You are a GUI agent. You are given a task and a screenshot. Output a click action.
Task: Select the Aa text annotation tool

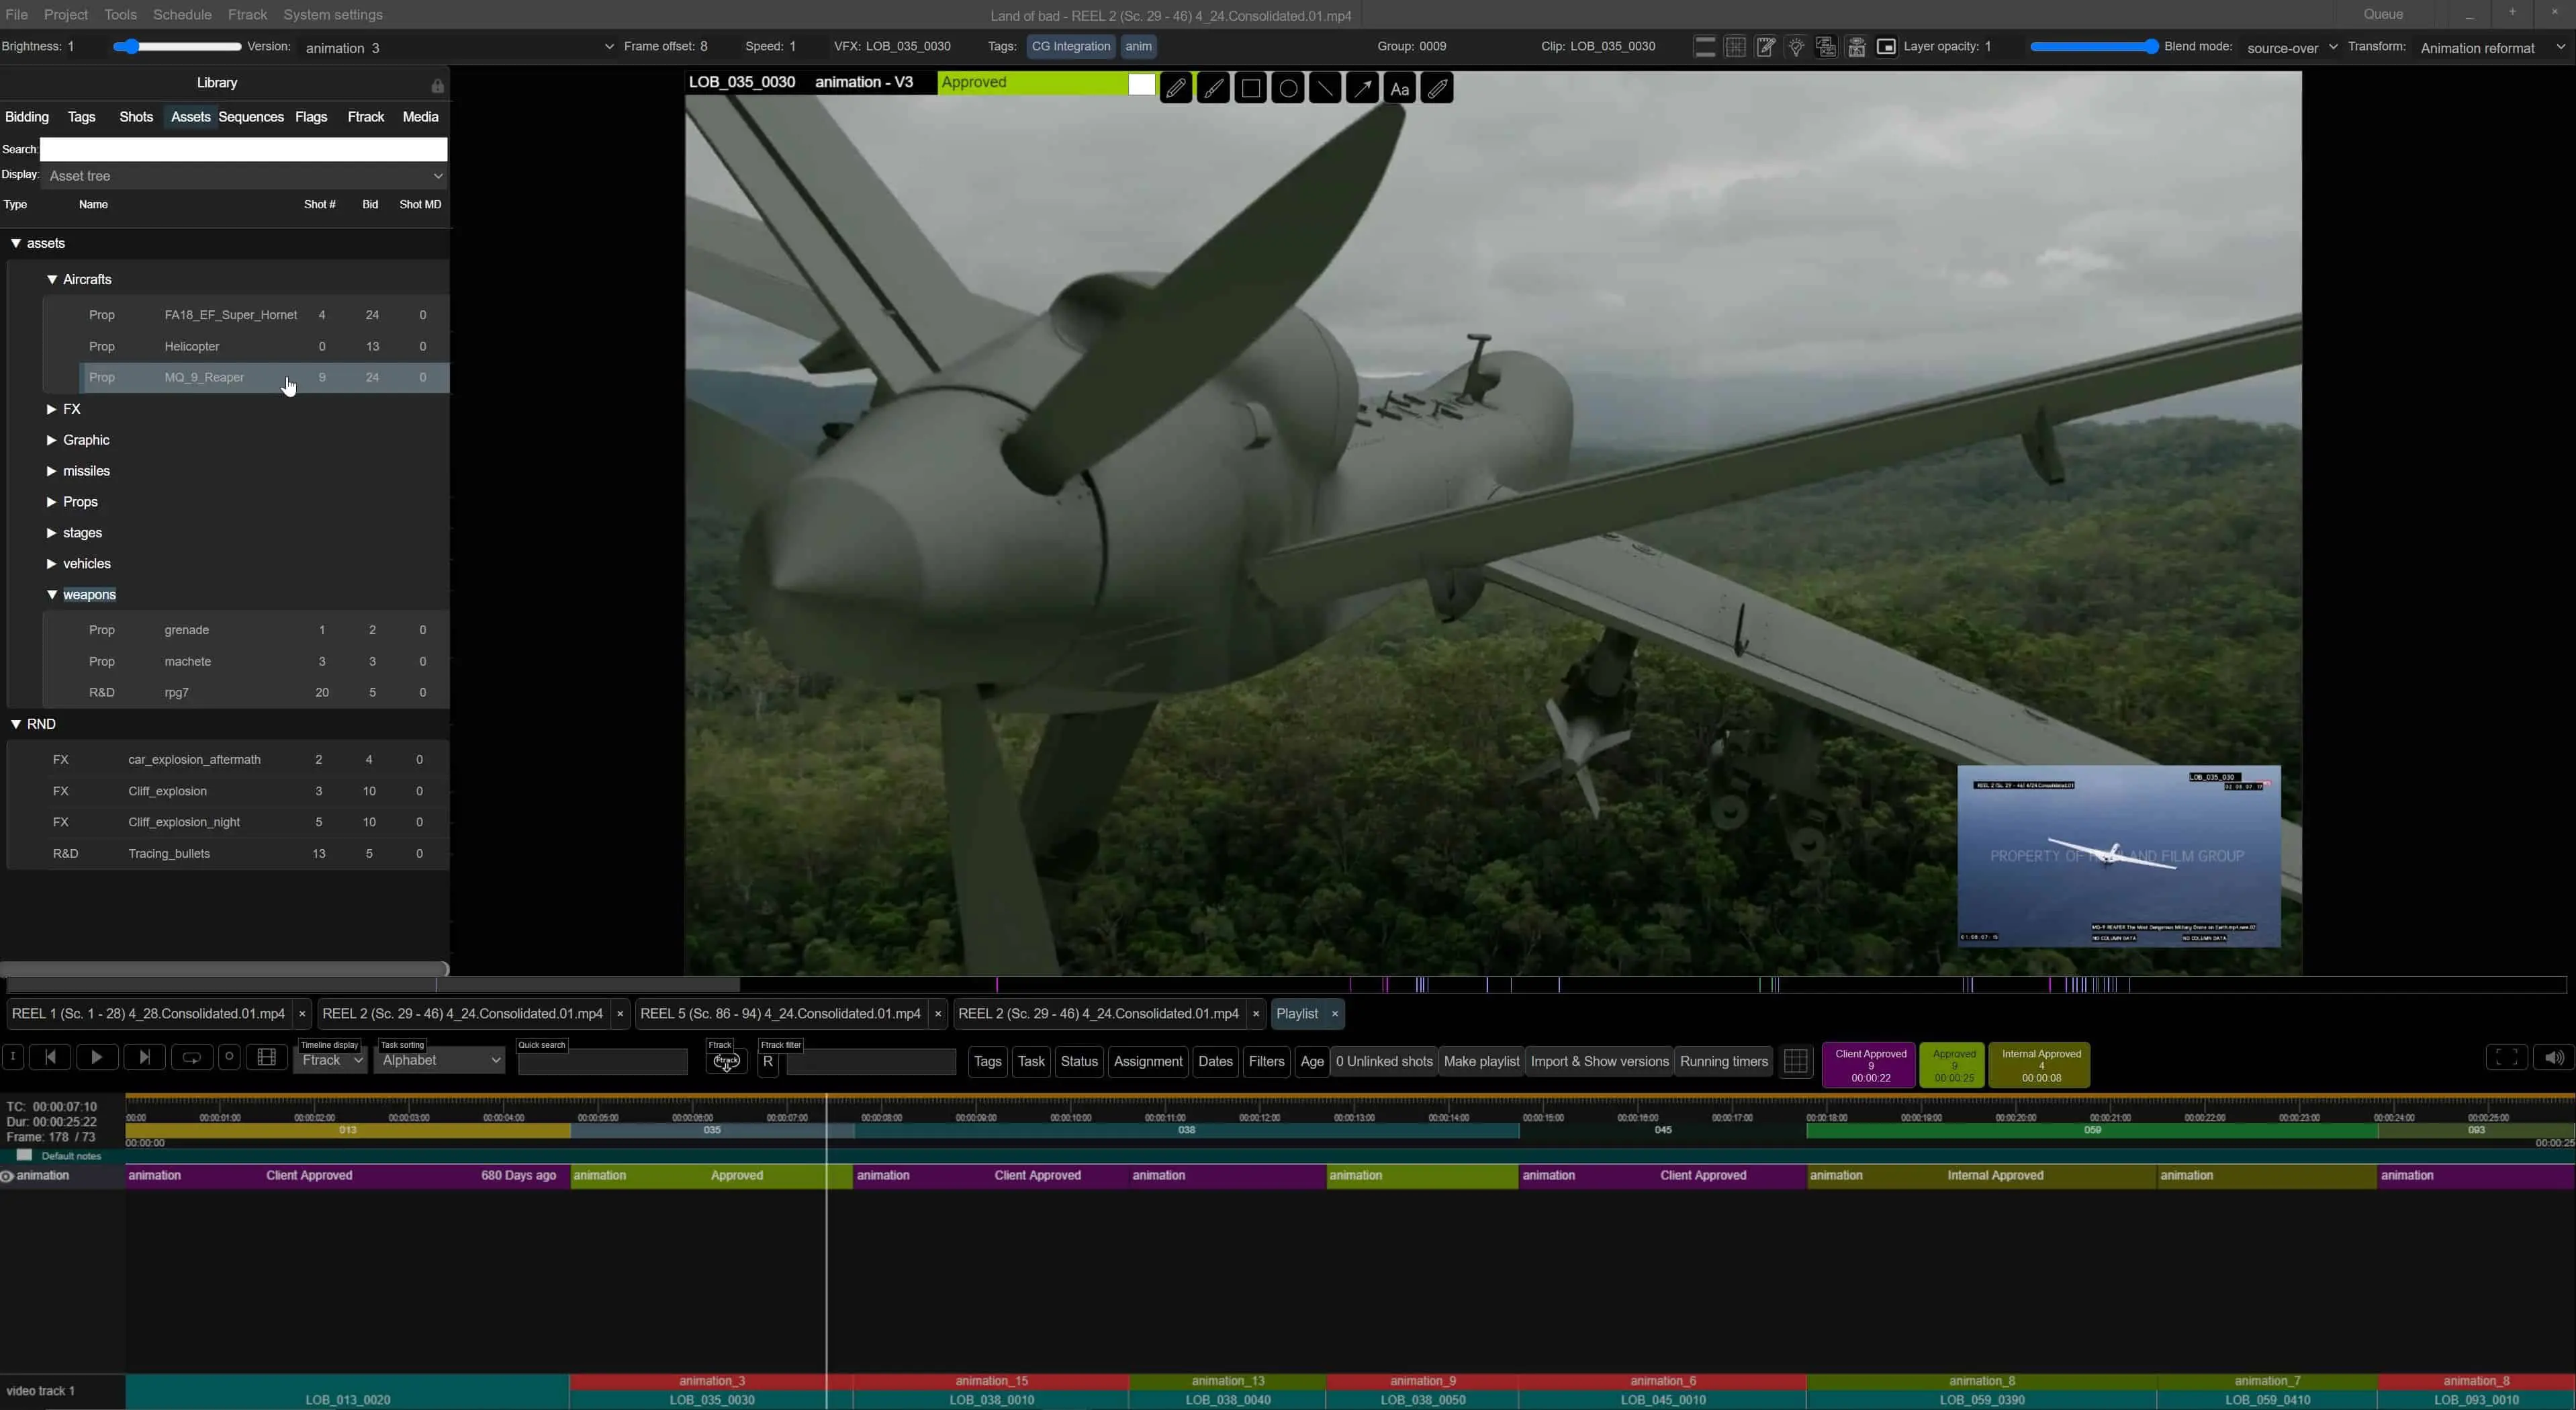click(1400, 89)
